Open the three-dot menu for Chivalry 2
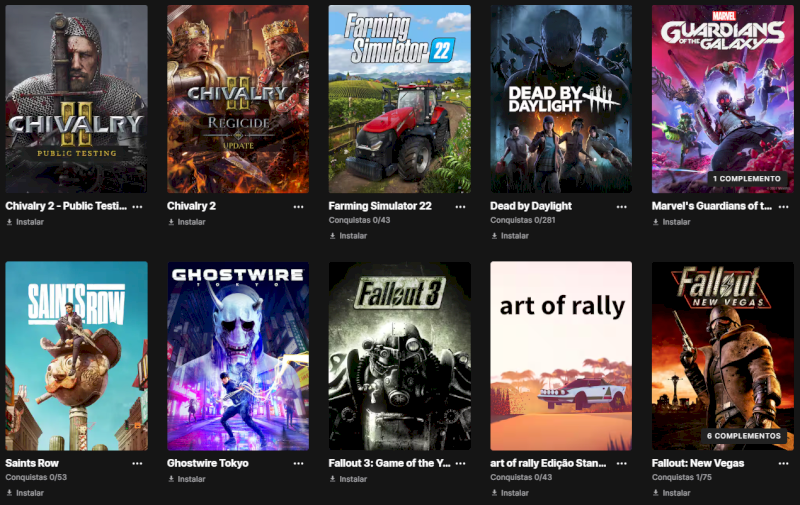Image resolution: width=800 pixels, height=505 pixels. (x=298, y=207)
